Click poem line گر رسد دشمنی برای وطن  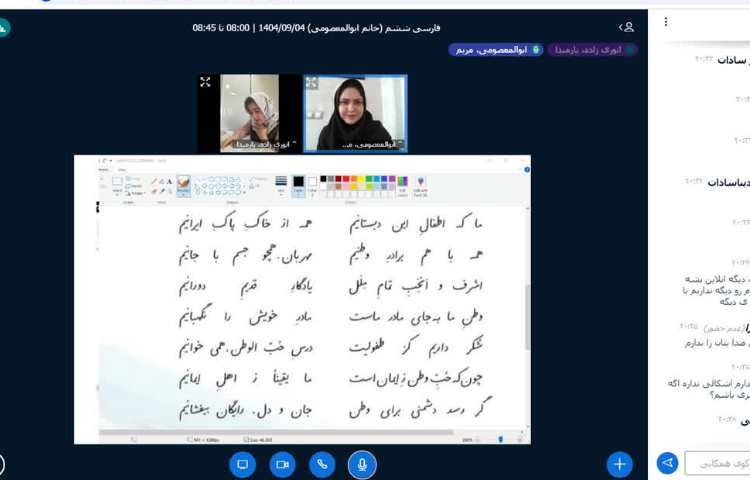[x=420, y=410]
